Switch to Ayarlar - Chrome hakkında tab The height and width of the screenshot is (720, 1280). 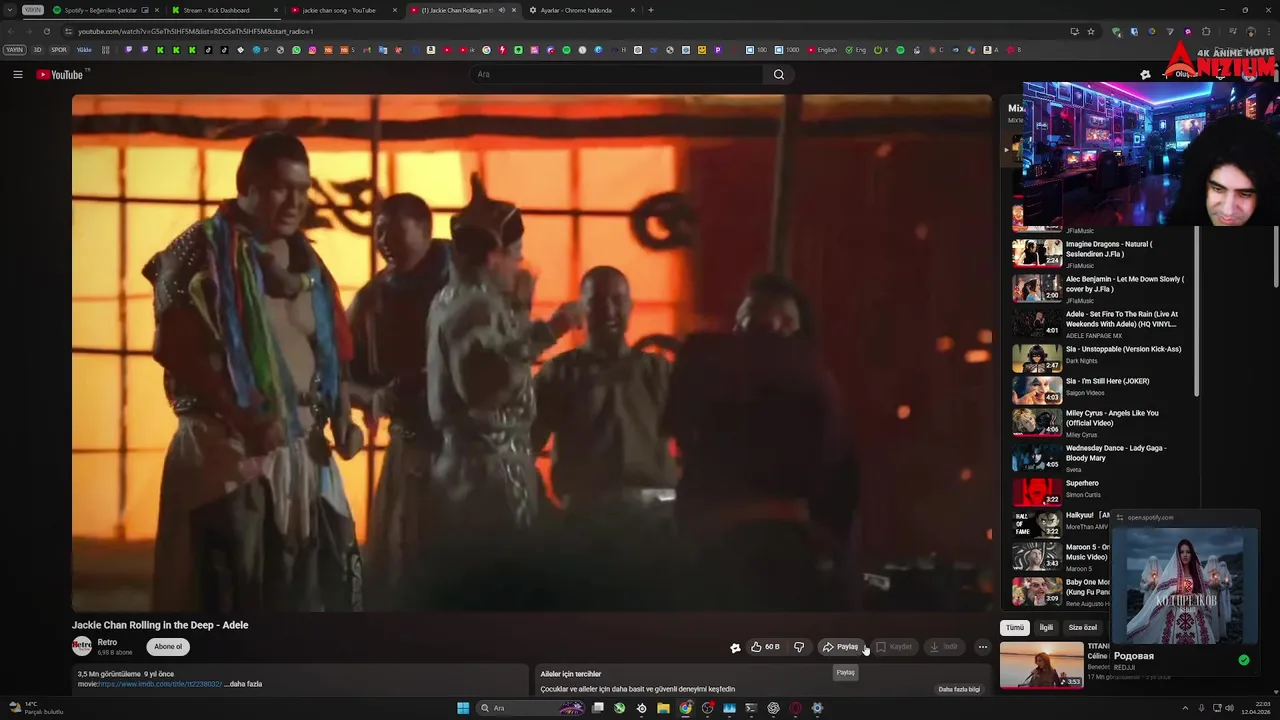coord(581,10)
